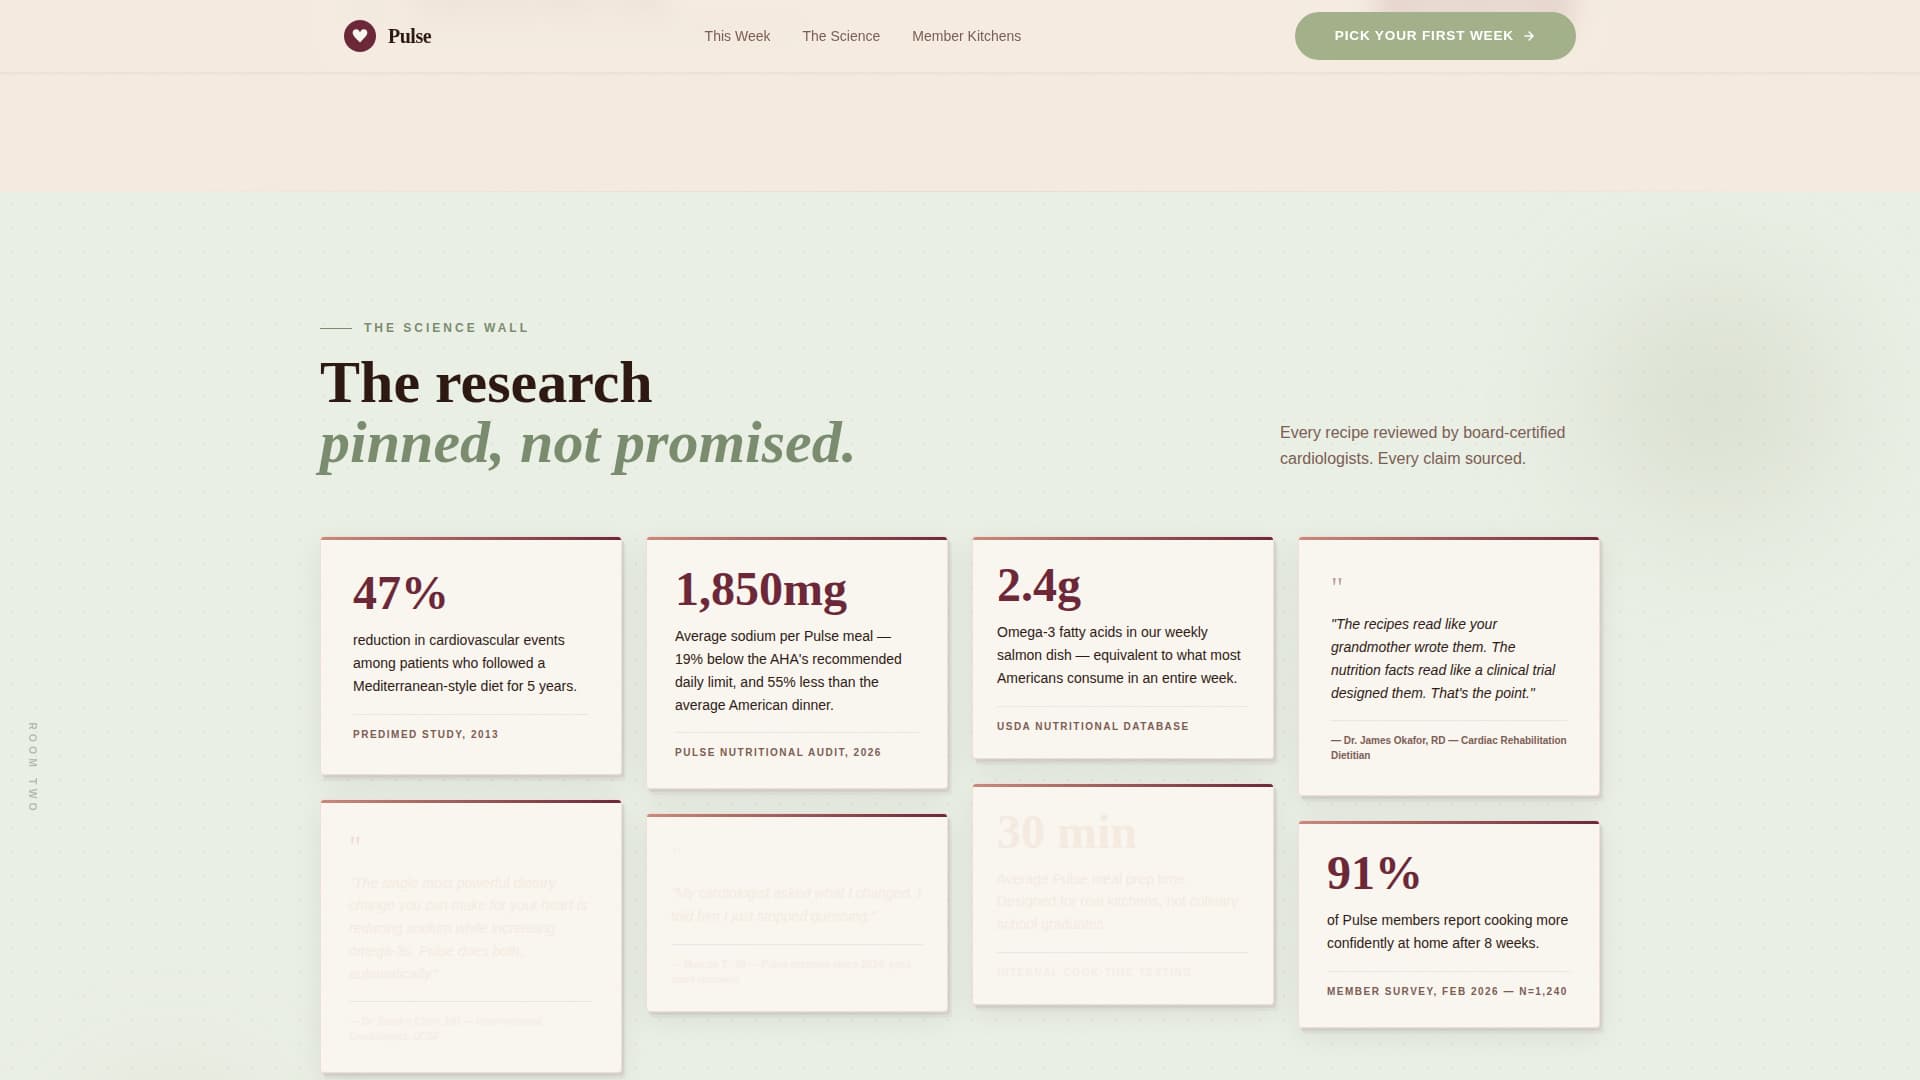The width and height of the screenshot is (1920, 1080).
Task: Click the 1,850mg sodium stat card
Action: pyautogui.click(x=797, y=663)
